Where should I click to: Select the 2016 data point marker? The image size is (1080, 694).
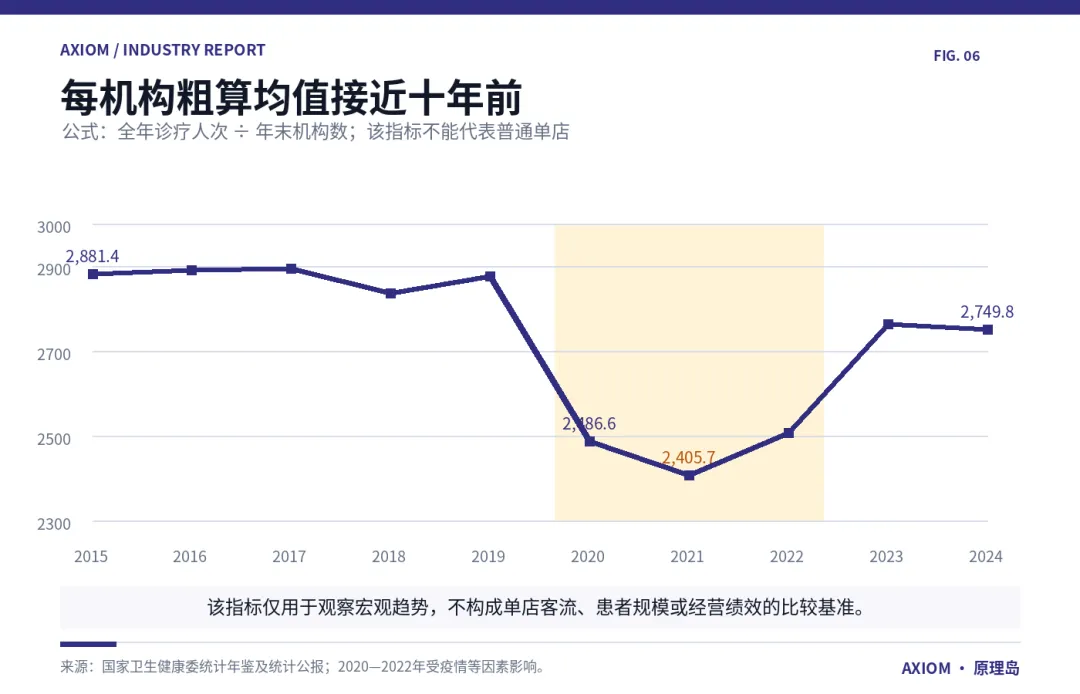click(192, 270)
